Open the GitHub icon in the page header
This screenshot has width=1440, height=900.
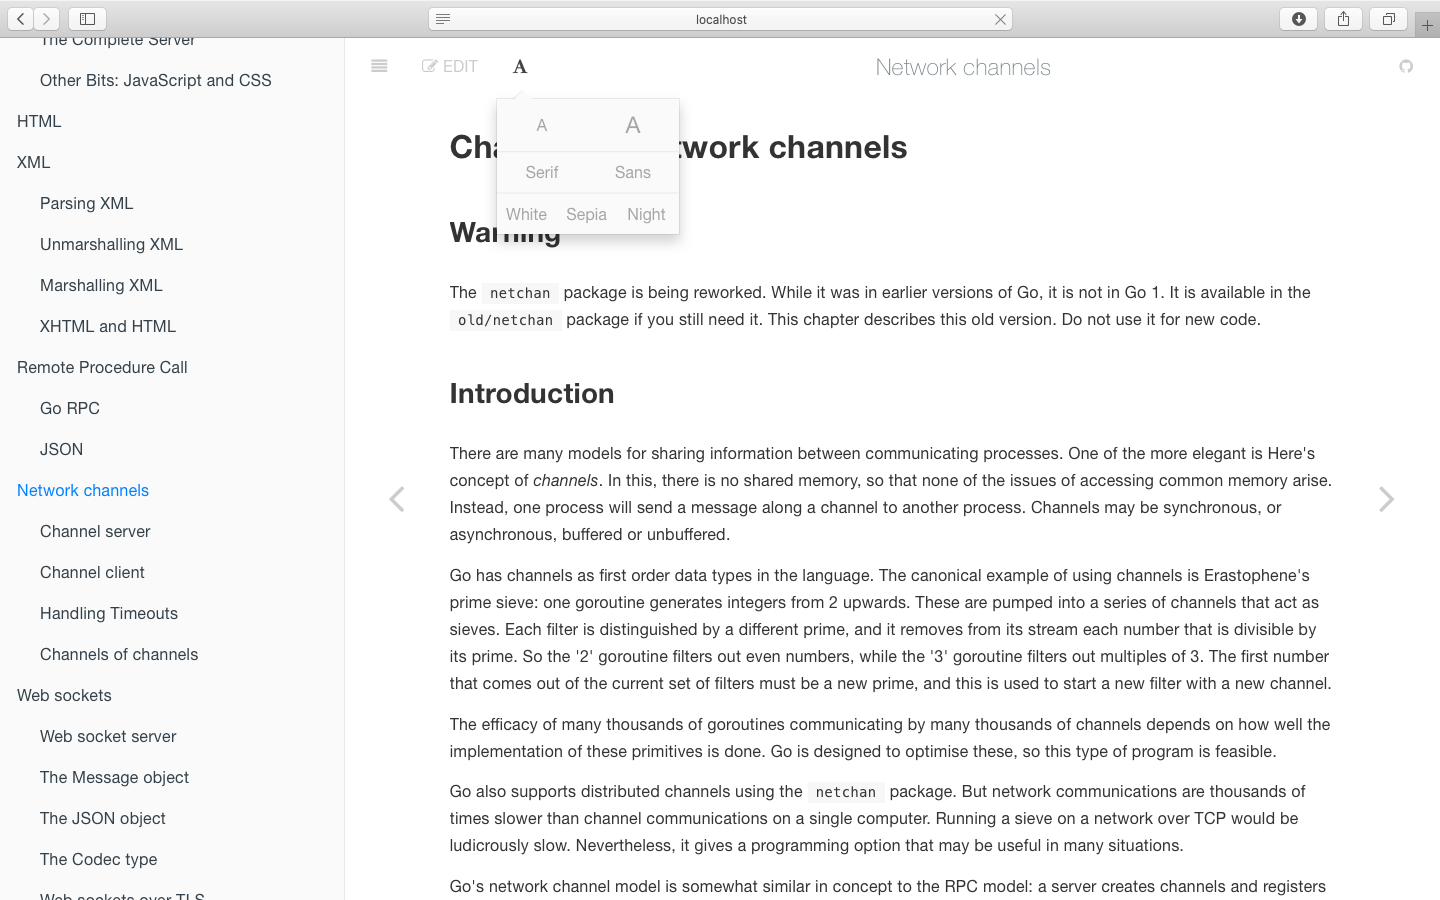[1406, 66]
